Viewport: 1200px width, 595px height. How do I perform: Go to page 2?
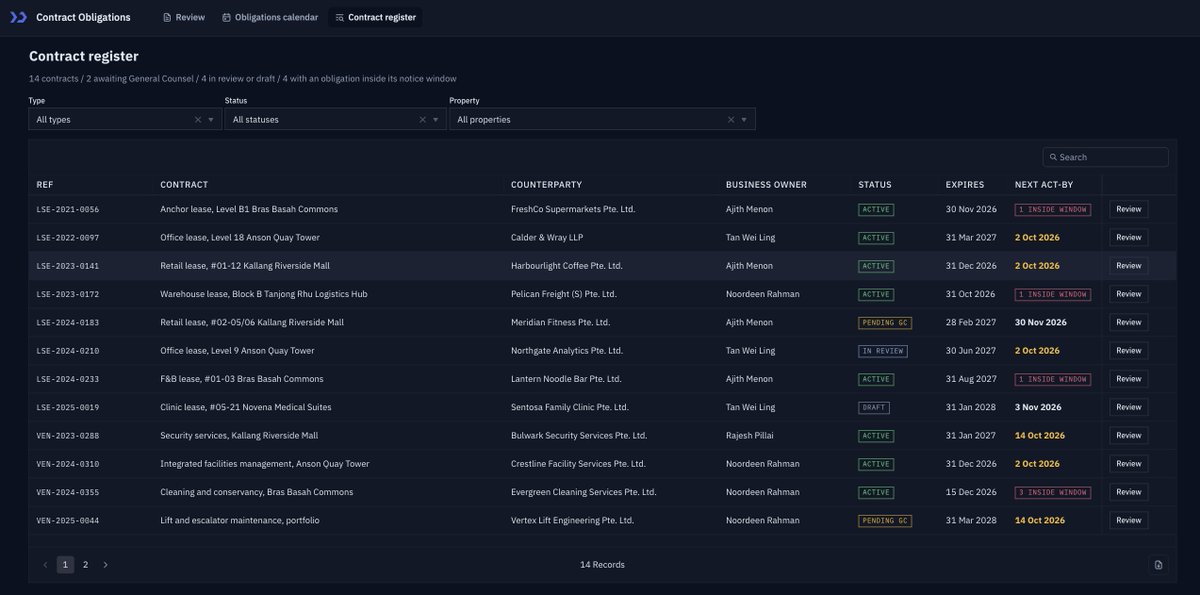[x=85, y=565]
